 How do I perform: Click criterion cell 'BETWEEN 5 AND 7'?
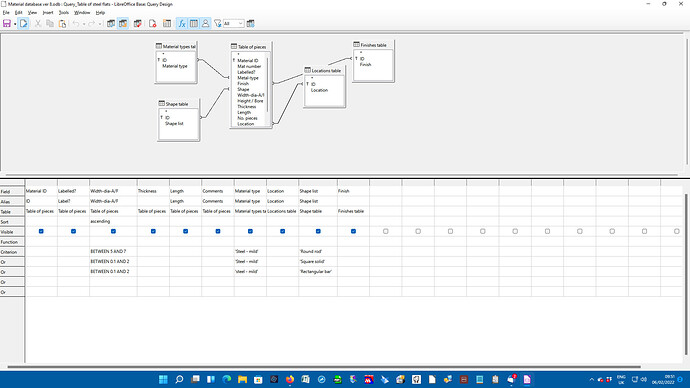click(113, 251)
